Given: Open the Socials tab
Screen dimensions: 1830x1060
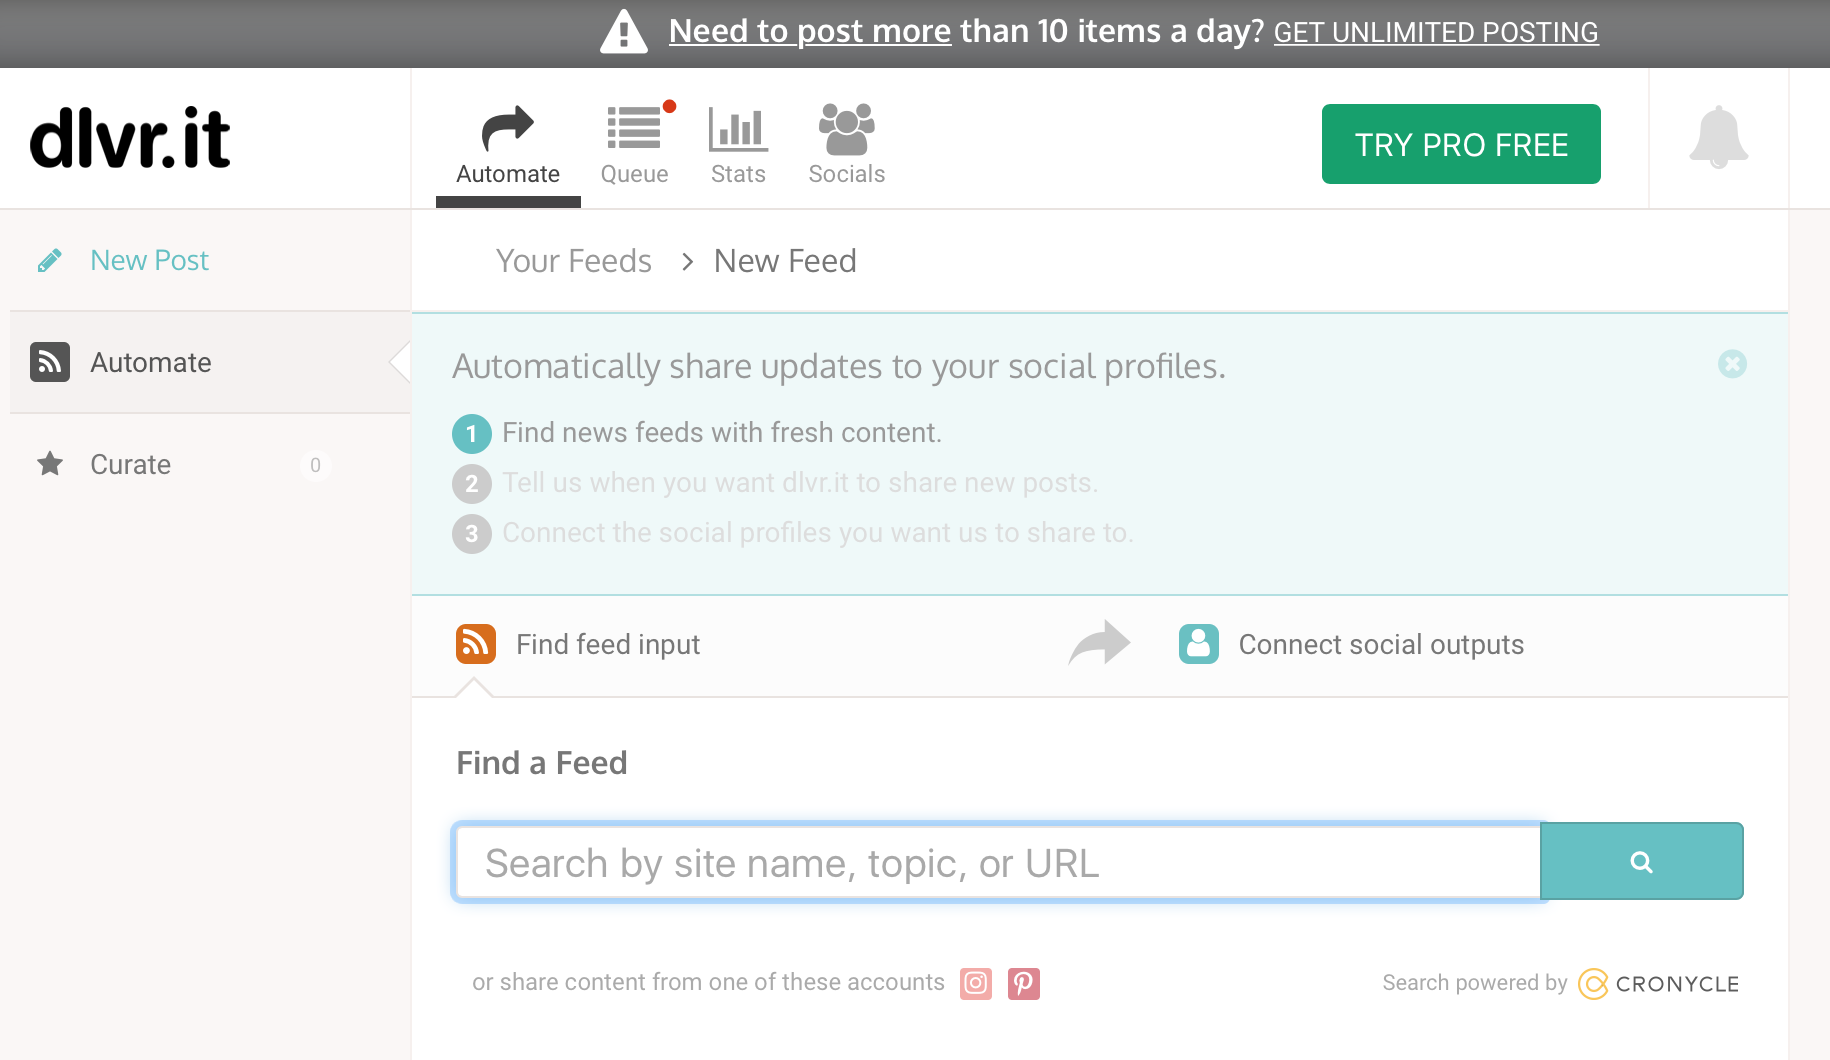Looking at the screenshot, I should 847,145.
